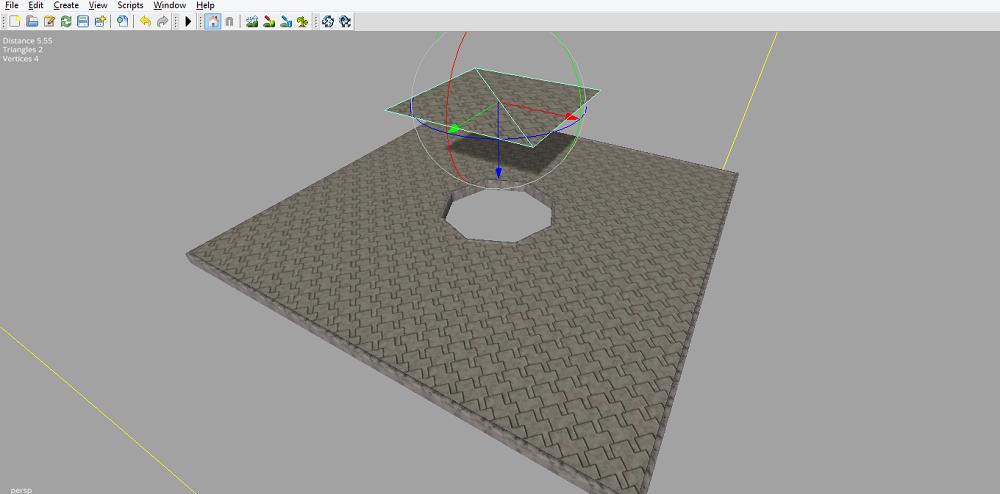Select the terrain tool with red brush
This screenshot has height=494, width=1000.
(269, 21)
